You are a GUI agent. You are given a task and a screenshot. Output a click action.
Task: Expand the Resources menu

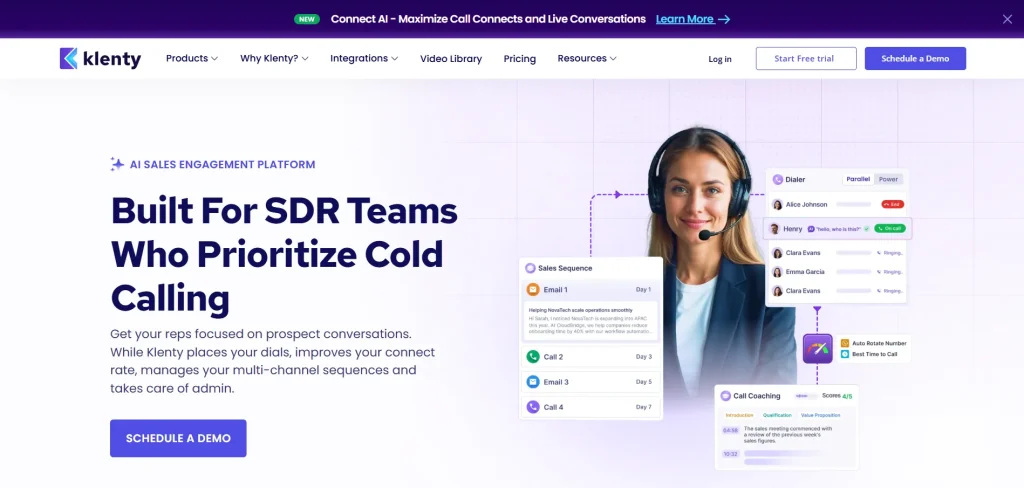587,59
